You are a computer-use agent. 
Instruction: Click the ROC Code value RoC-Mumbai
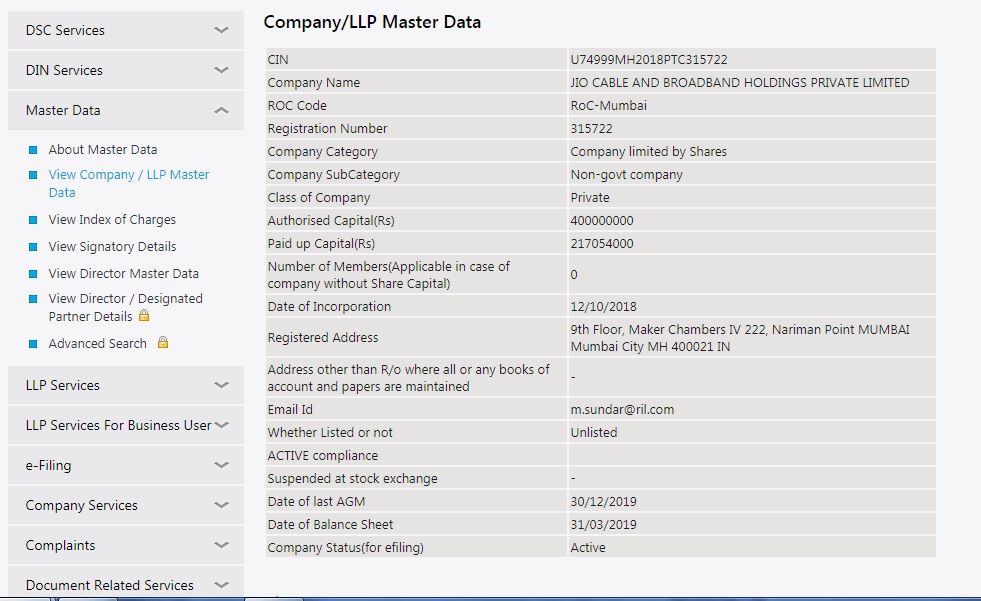[608, 105]
